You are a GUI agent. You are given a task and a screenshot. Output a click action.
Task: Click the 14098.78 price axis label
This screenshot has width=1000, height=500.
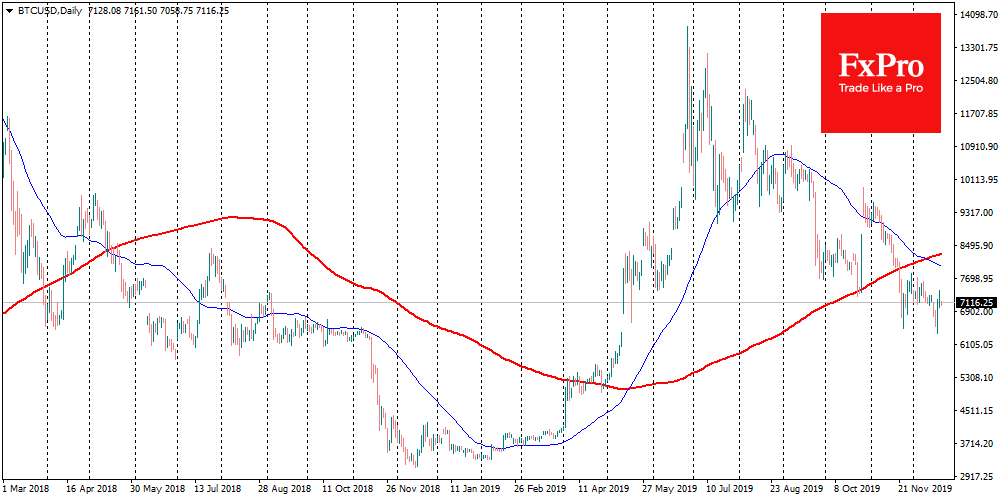click(977, 15)
